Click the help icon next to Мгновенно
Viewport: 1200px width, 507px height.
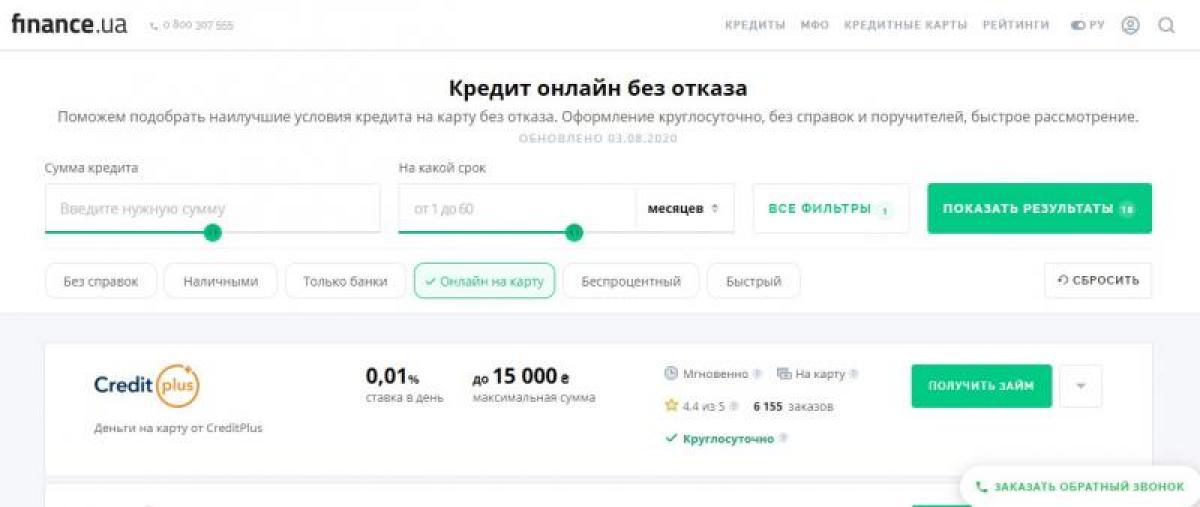click(757, 374)
